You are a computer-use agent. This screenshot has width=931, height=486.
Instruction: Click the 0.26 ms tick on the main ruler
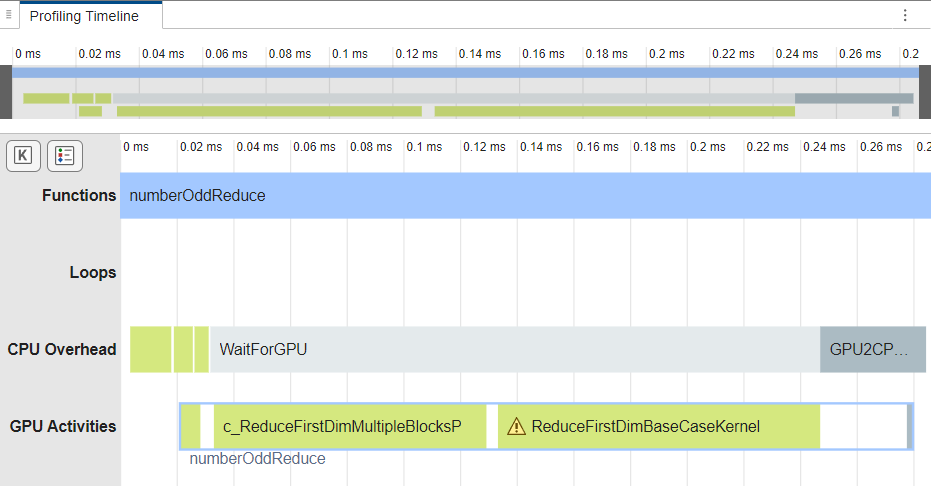click(x=881, y=147)
